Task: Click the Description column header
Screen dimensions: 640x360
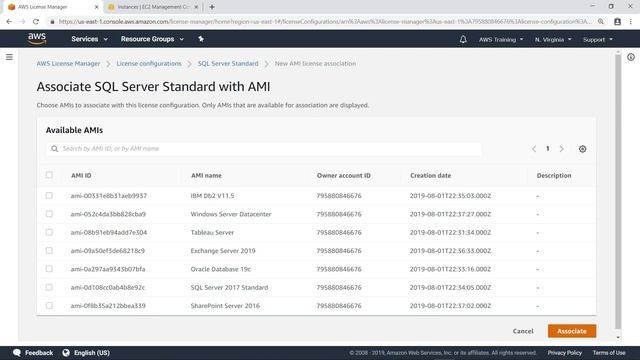Action: [x=554, y=176]
